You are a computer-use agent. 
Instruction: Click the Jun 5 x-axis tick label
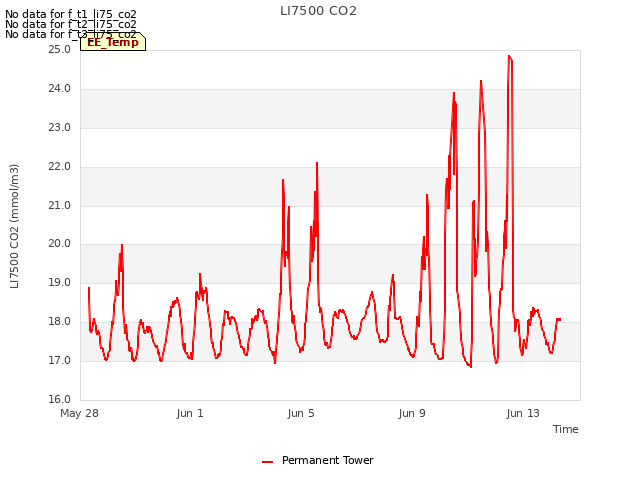(x=301, y=413)
